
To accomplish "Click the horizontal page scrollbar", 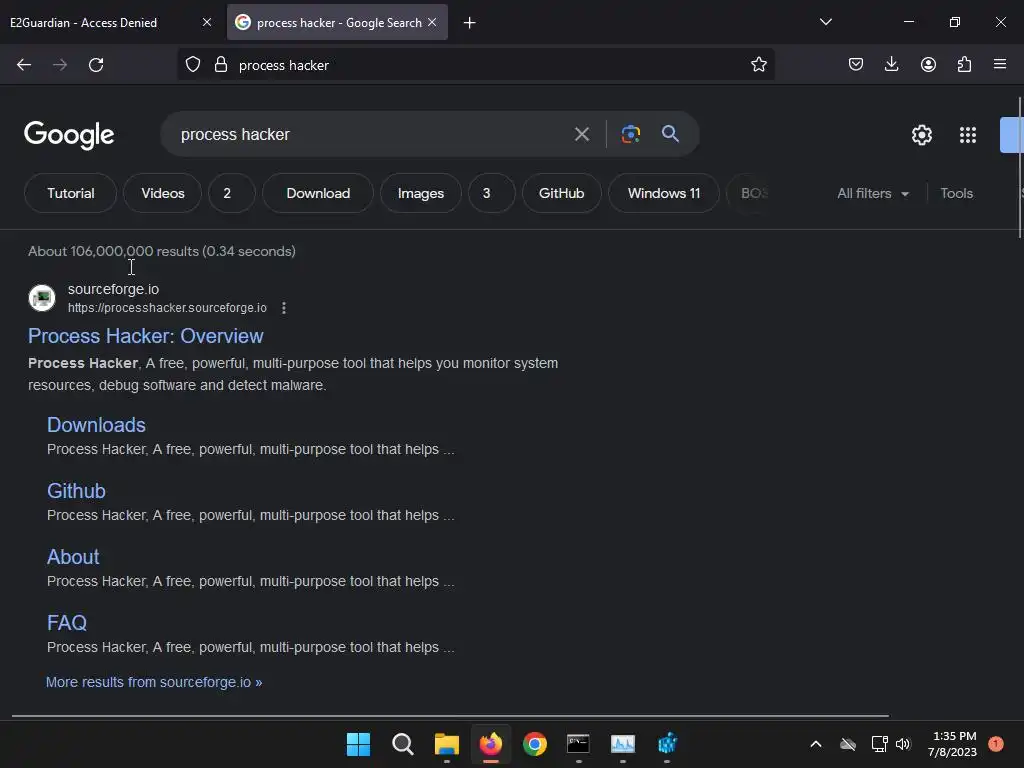I will (451, 716).
